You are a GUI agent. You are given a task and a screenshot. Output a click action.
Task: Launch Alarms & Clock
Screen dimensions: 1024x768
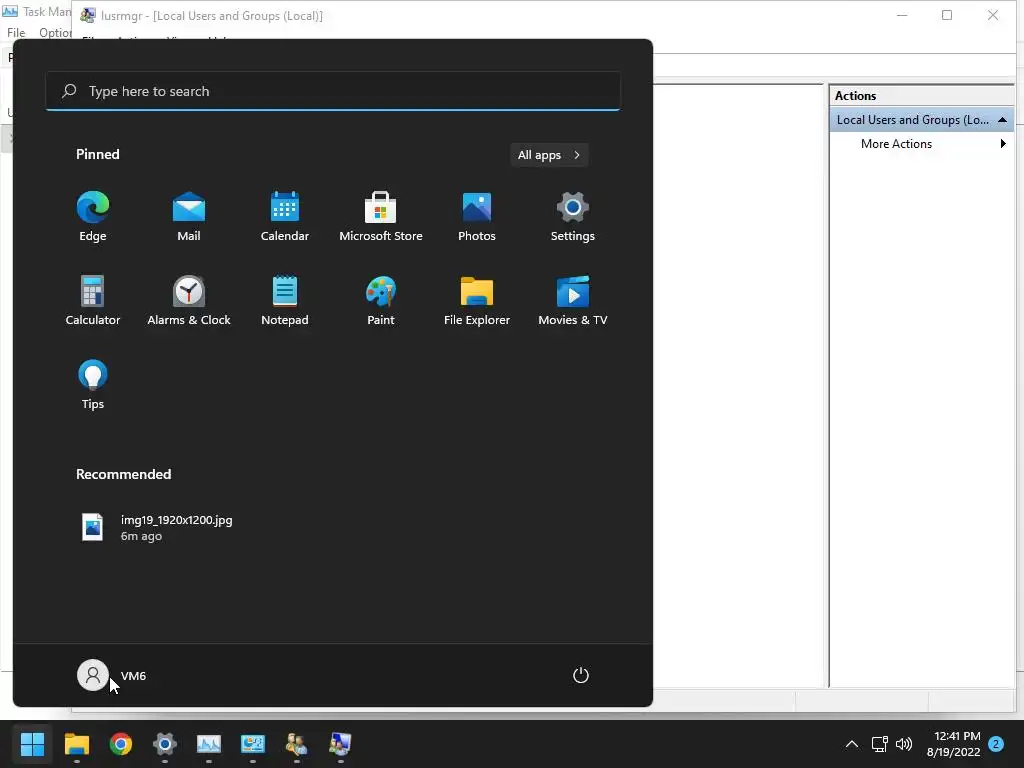(189, 300)
